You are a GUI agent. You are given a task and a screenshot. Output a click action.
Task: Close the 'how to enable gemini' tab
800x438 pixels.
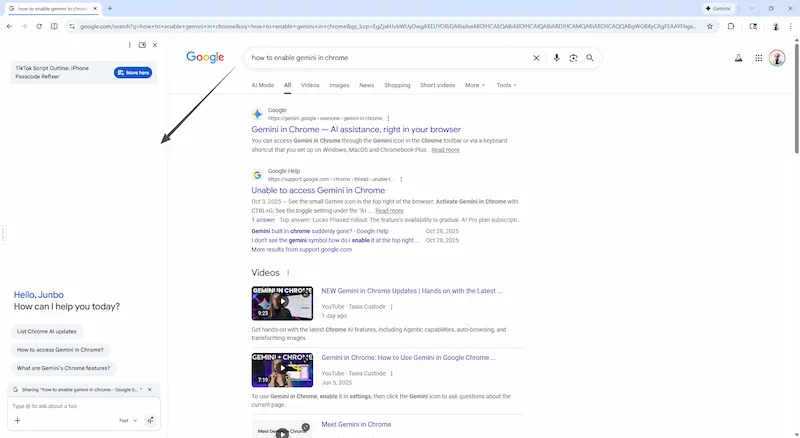95,8
